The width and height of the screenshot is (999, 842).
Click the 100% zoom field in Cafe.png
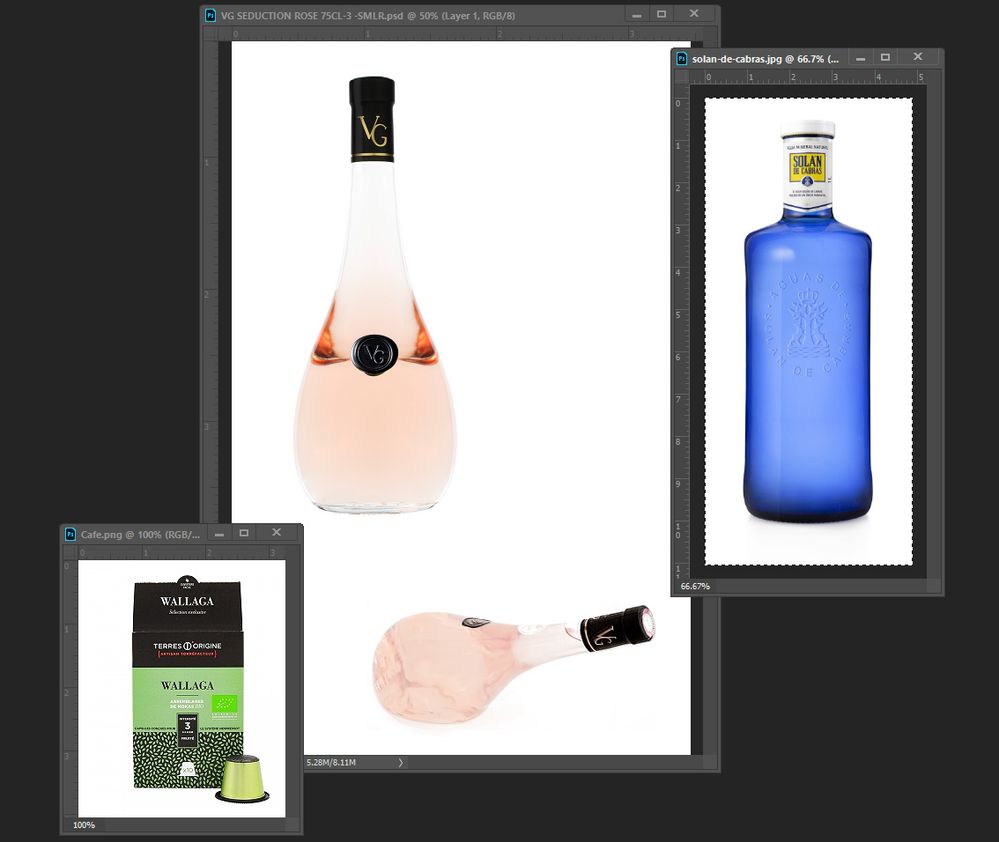click(84, 825)
